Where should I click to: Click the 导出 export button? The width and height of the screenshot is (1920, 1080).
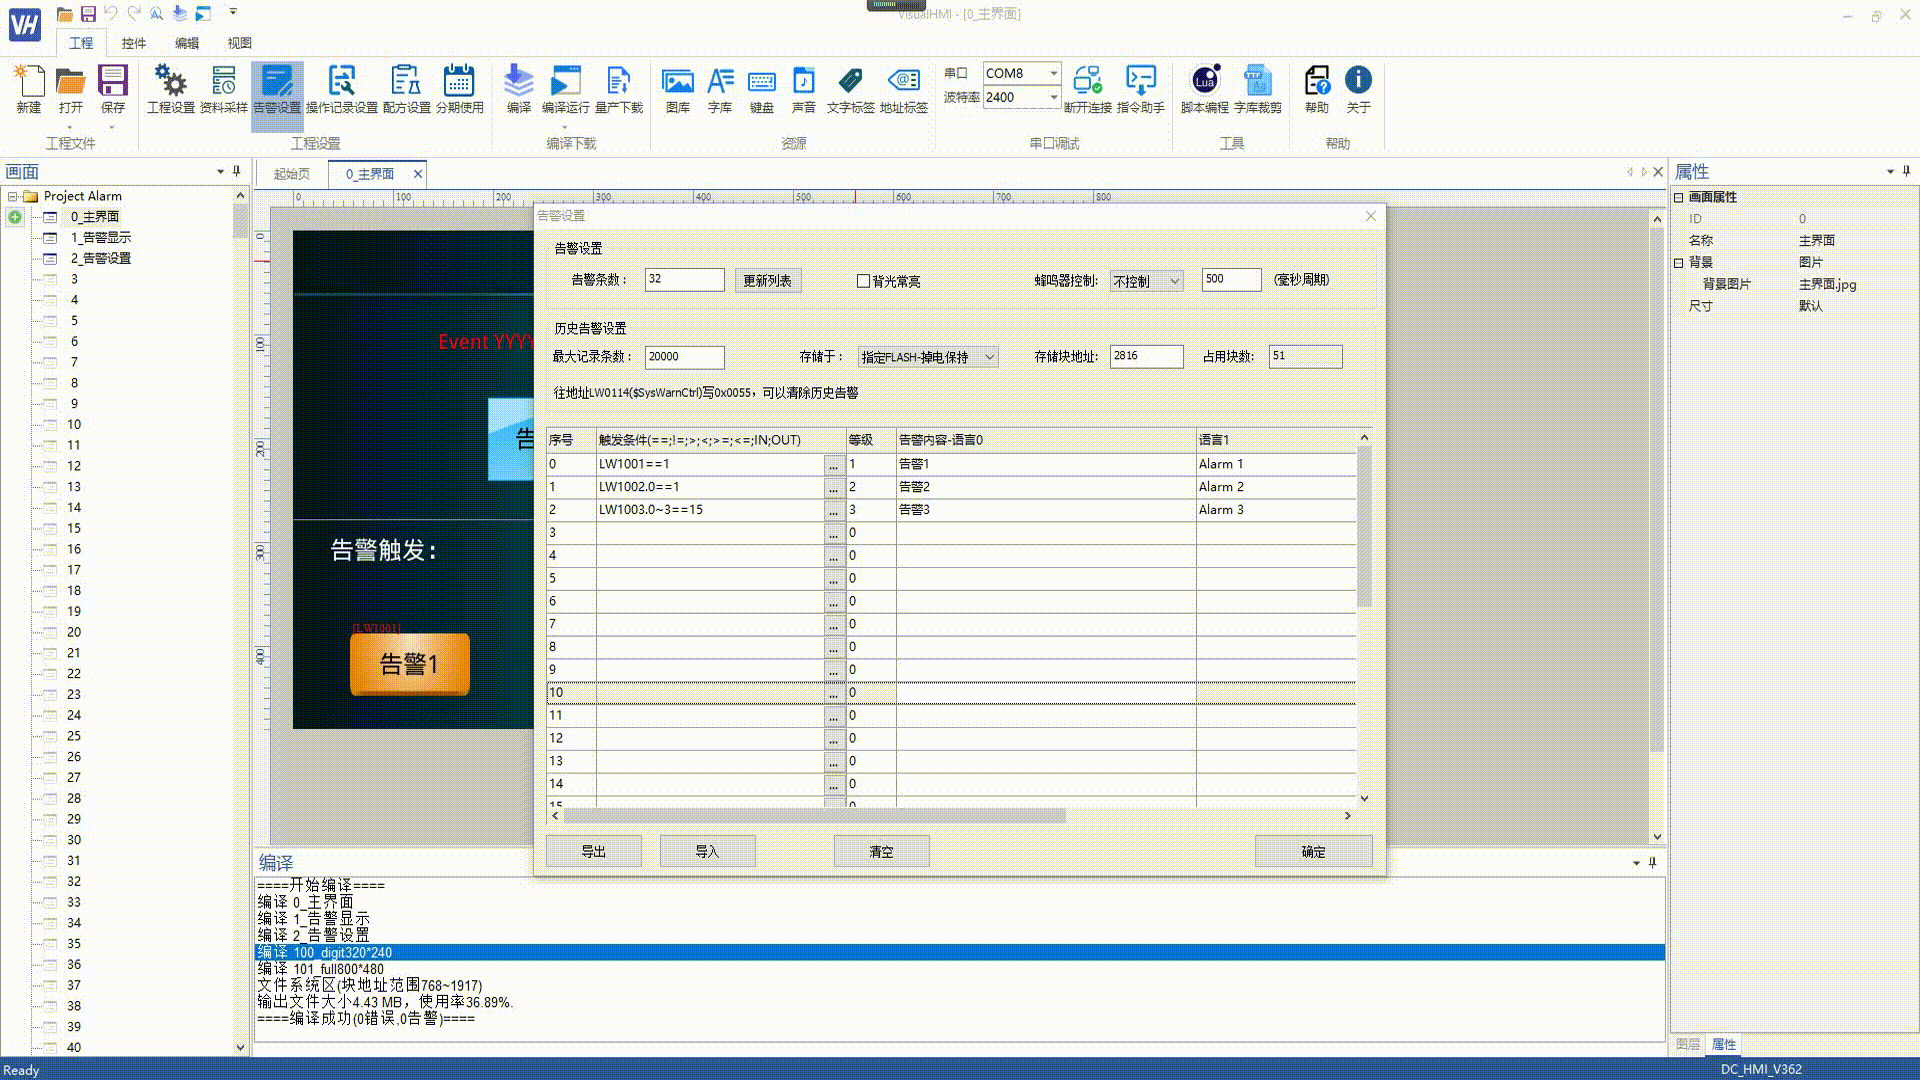click(x=593, y=852)
